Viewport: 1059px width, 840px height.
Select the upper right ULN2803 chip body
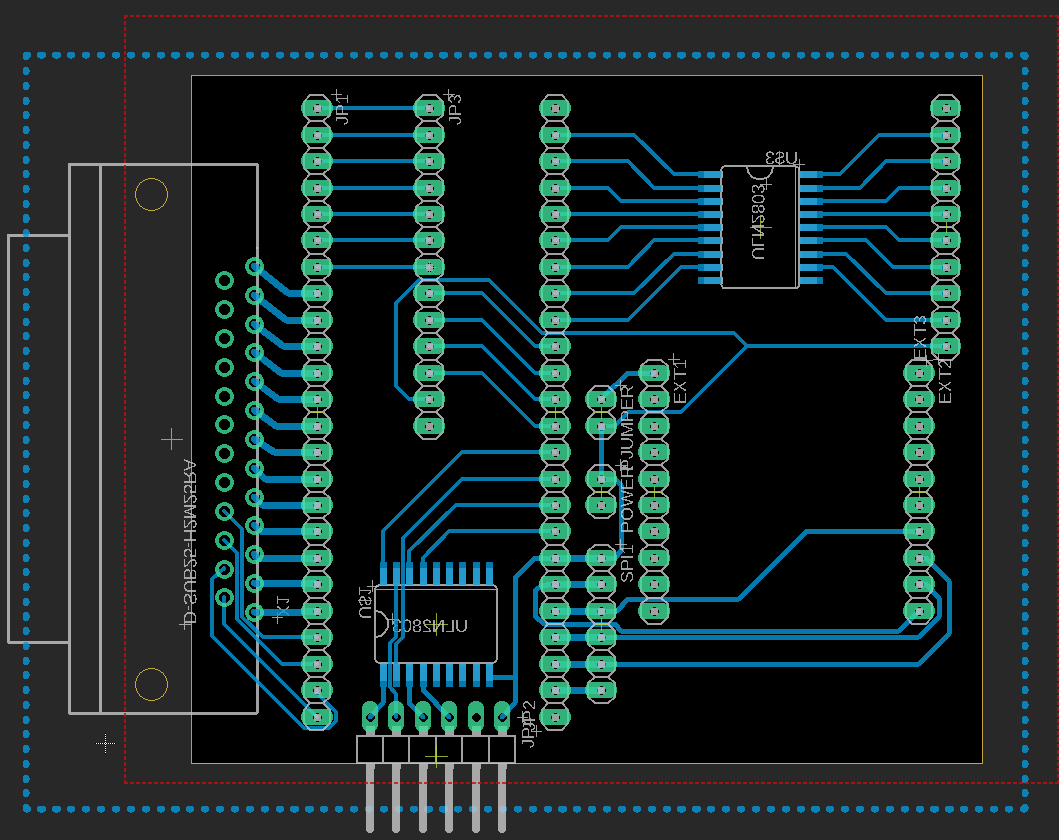(x=760, y=227)
